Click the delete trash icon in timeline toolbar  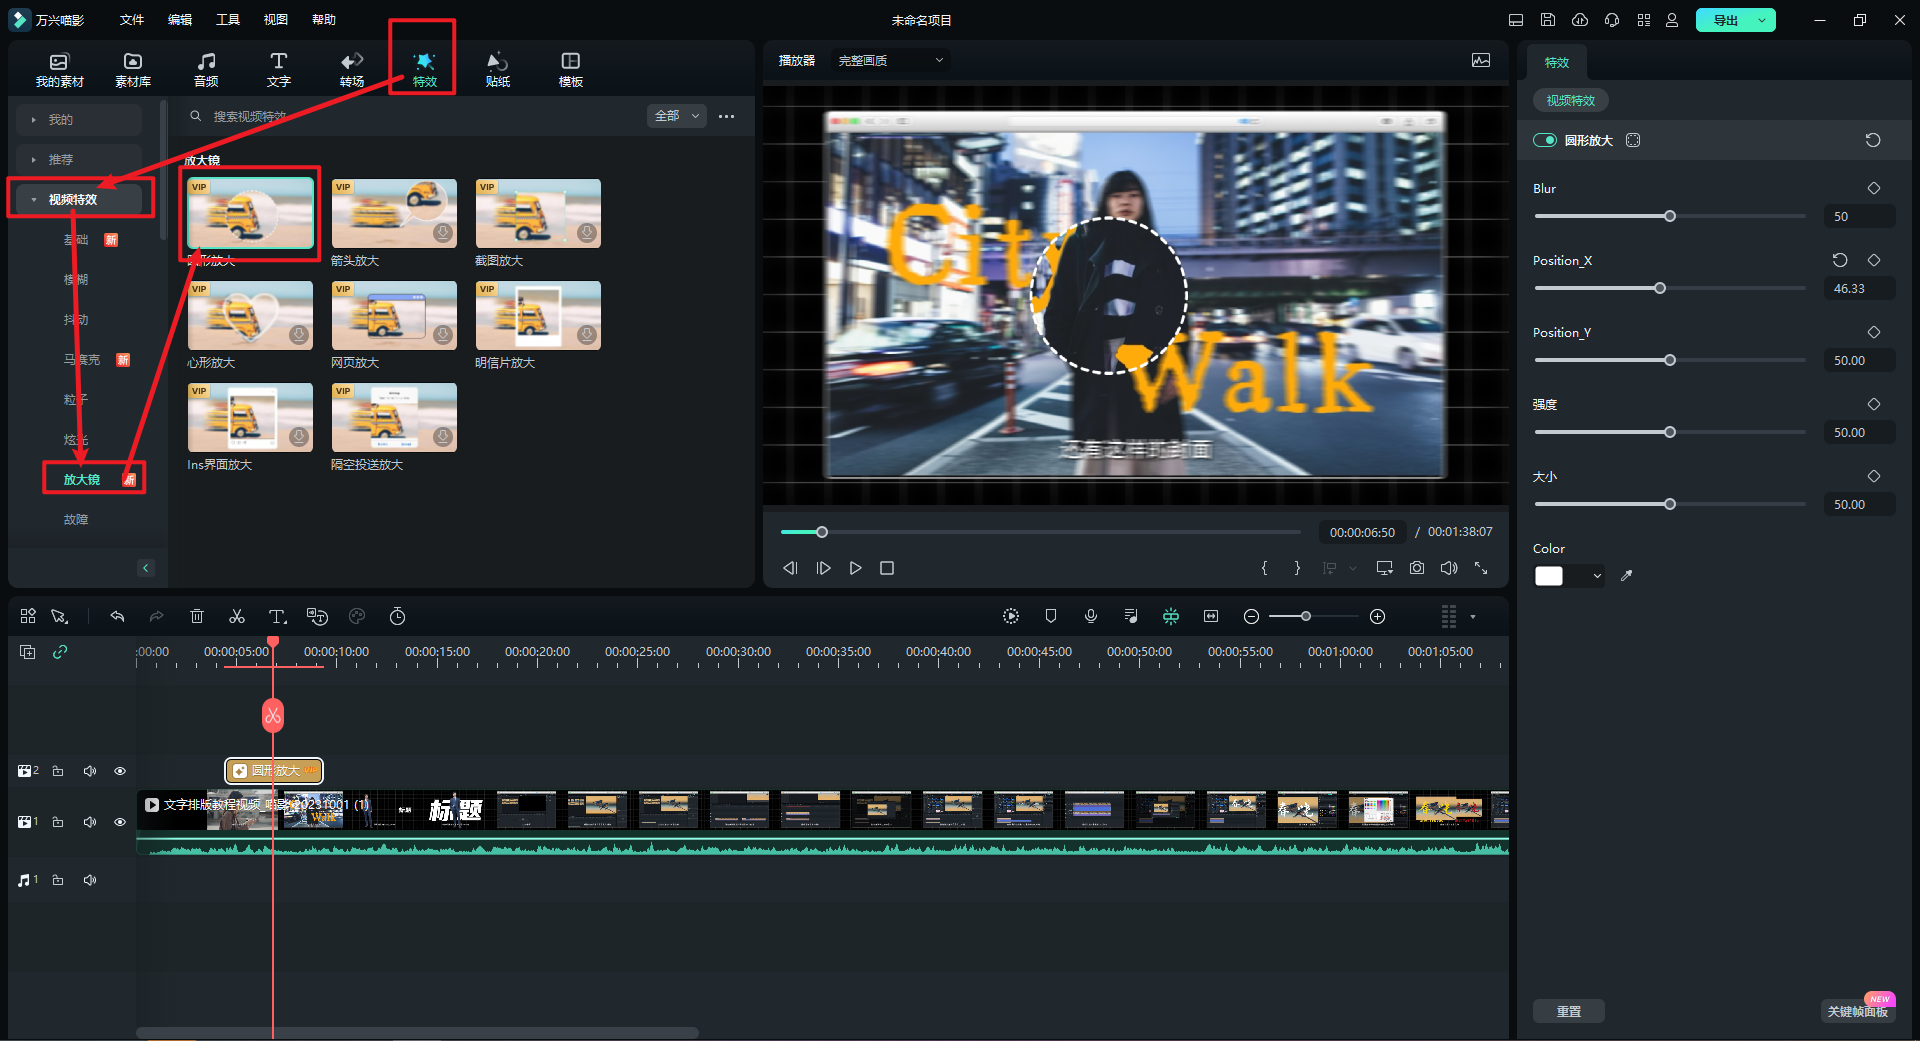[197, 616]
